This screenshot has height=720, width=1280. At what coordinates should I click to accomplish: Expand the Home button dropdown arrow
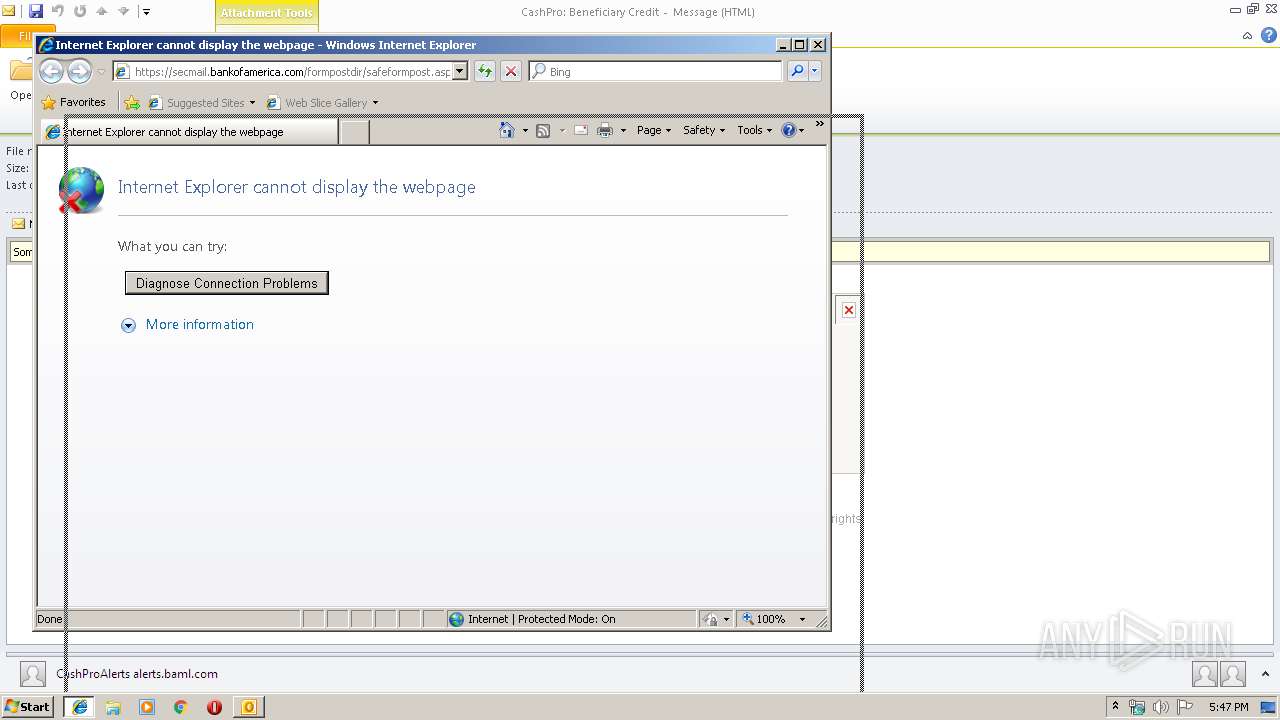click(525, 131)
